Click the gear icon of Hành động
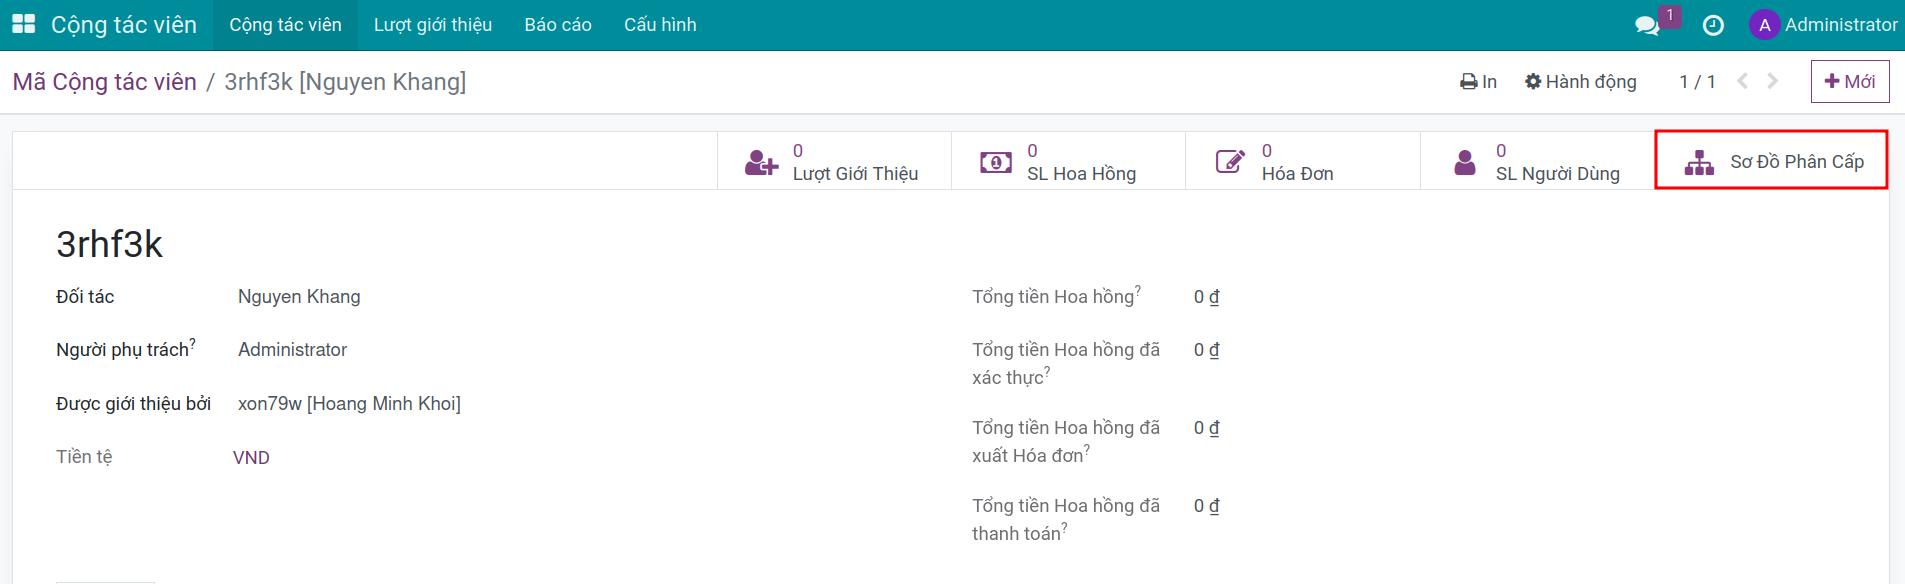This screenshot has width=1905, height=584. [1533, 82]
